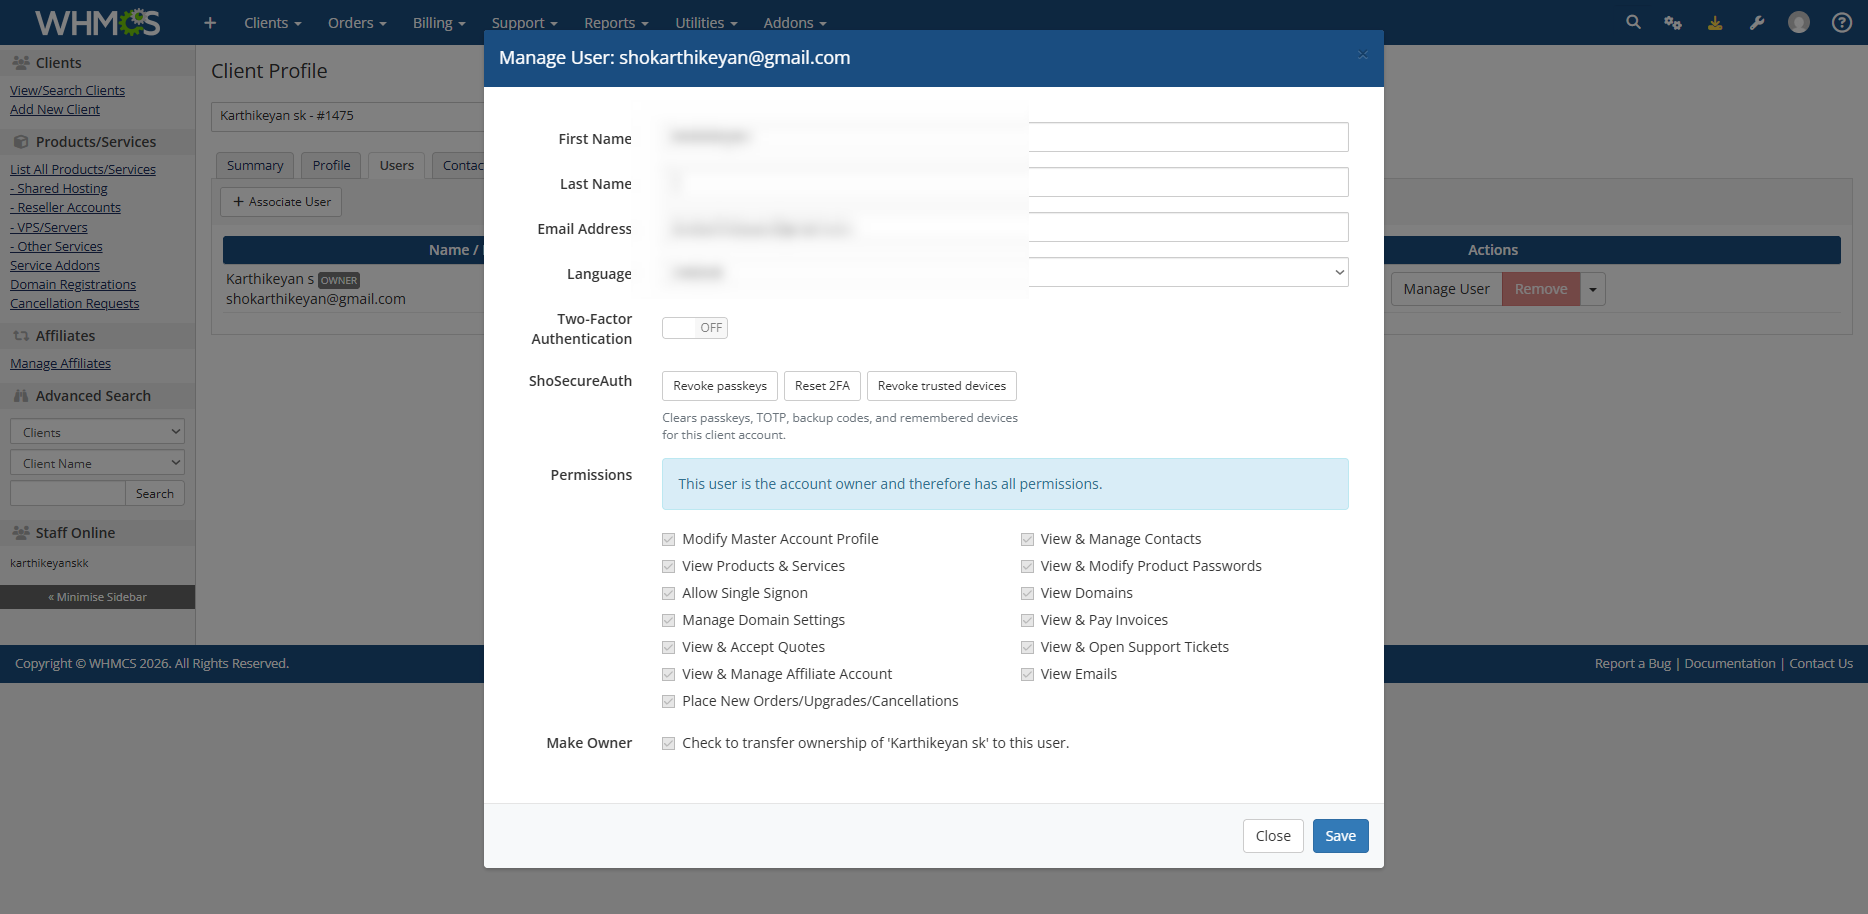Click Manage User button in Actions column
This screenshot has width=1868, height=914.
point(1446,289)
